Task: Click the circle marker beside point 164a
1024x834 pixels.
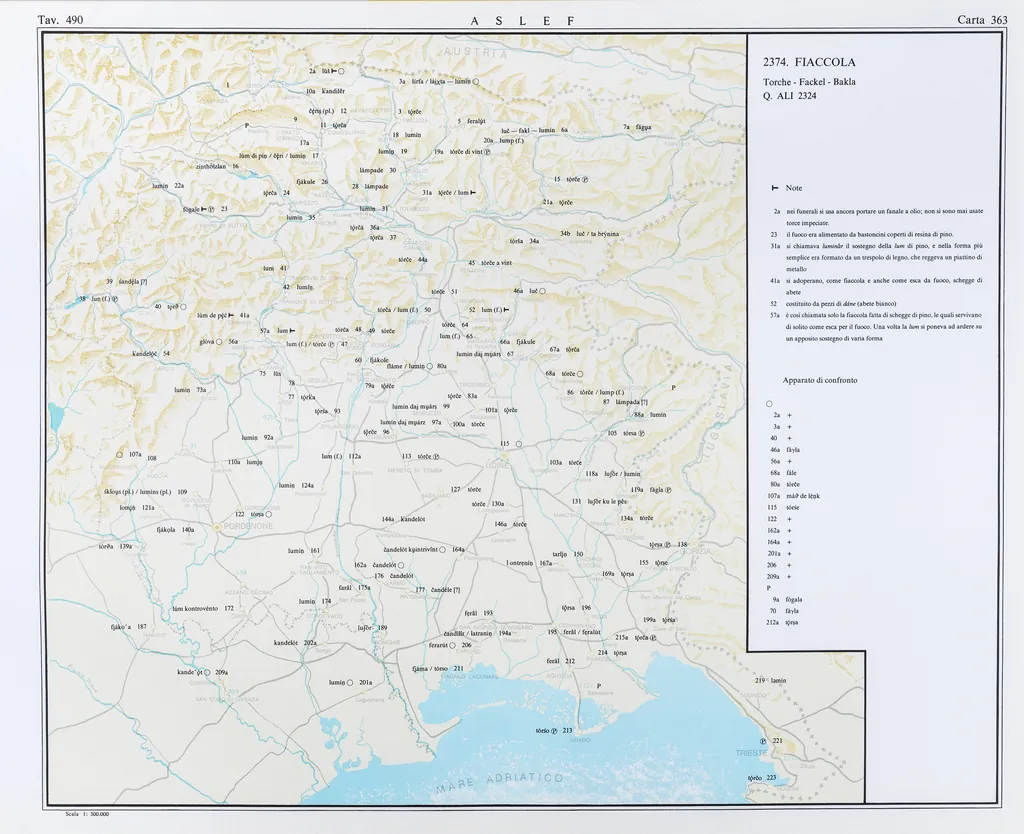Action: (x=443, y=549)
